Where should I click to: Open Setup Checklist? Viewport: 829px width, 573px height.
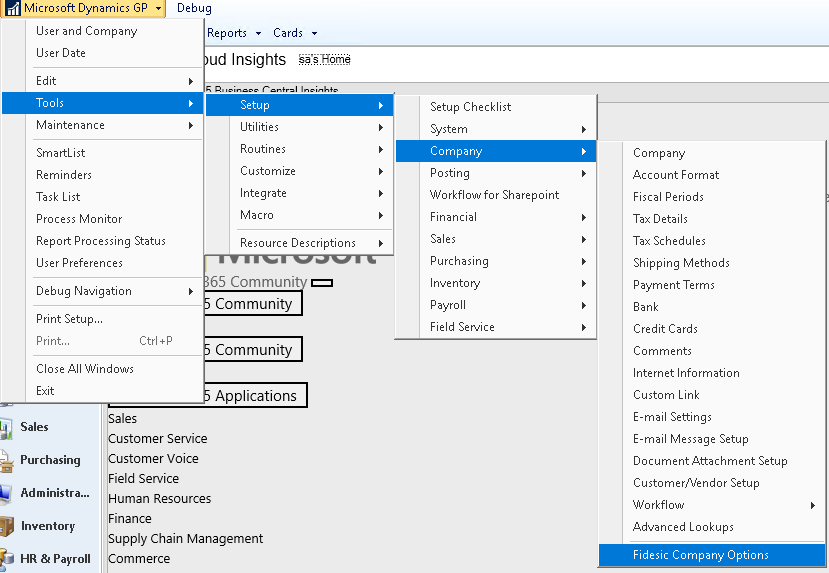(x=496, y=107)
